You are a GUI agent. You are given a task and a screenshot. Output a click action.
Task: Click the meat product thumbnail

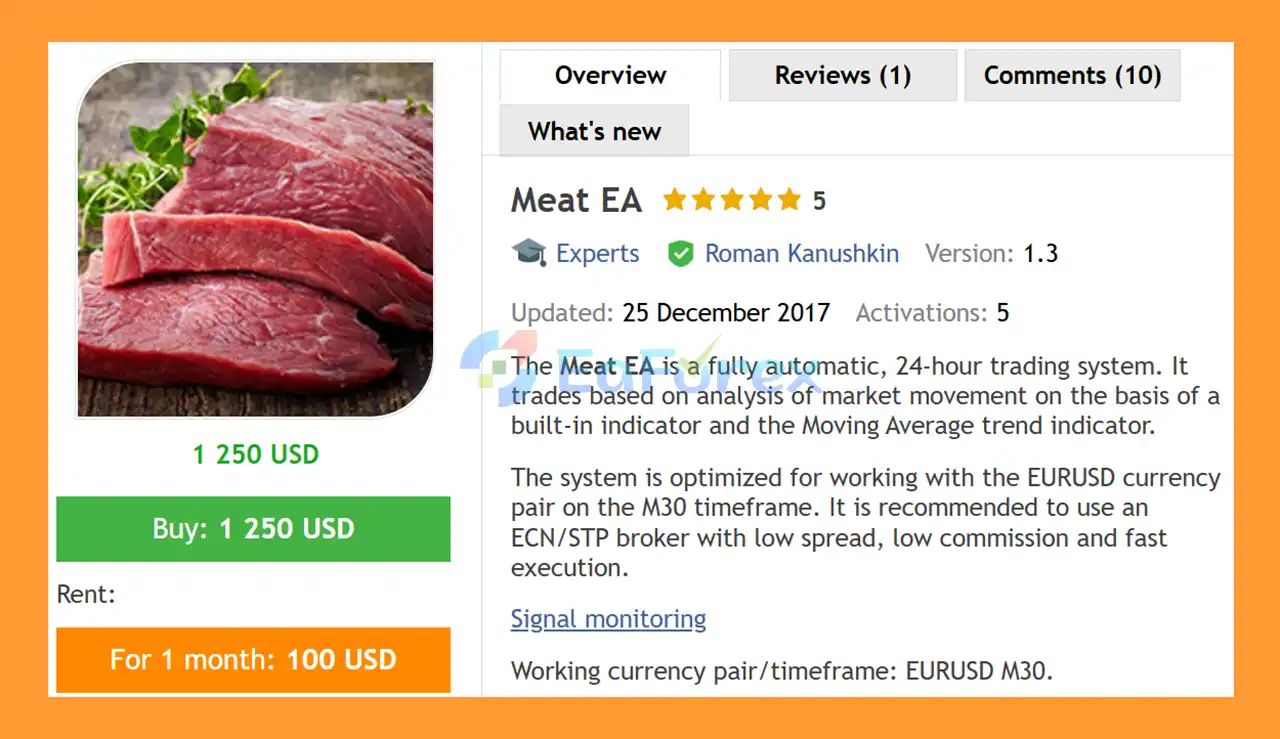click(x=255, y=240)
